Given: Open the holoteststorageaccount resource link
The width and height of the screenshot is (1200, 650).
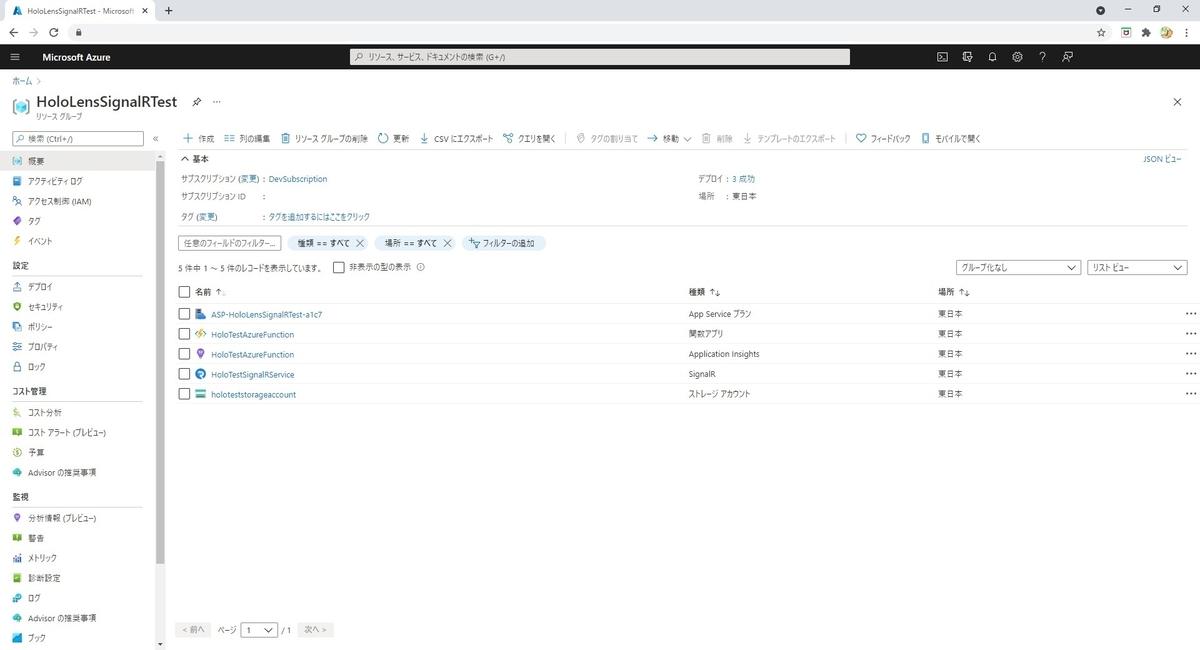Looking at the screenshot, I should pos(254,394).
